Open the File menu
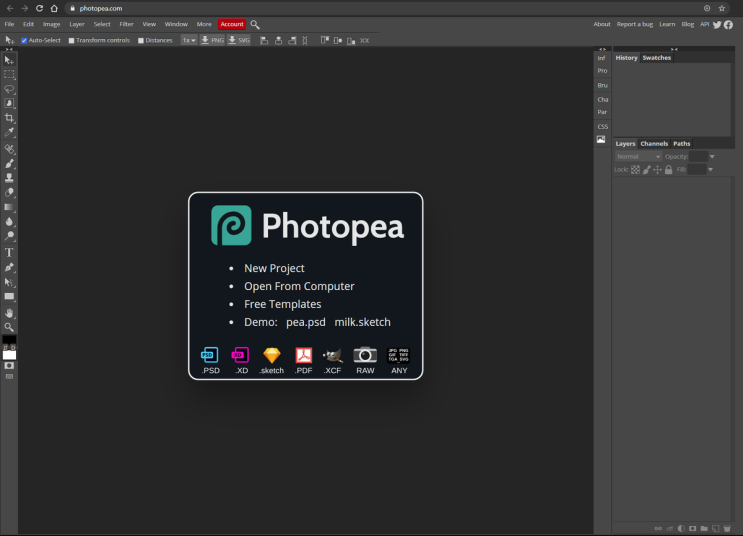This screenshot has width=743, height=536. (x=9, y=24)
